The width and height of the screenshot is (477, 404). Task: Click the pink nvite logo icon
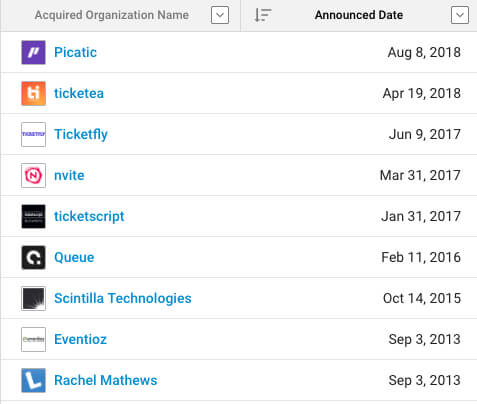pos(33,175)
